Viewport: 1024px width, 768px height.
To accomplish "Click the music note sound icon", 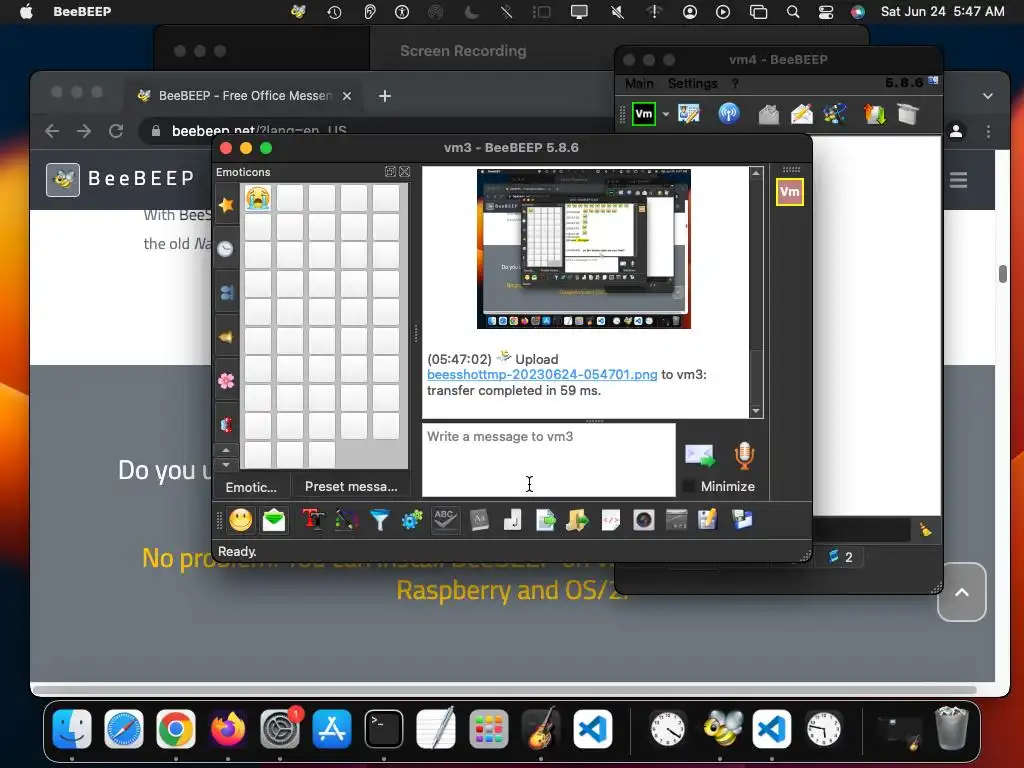I will click(513, 520).
